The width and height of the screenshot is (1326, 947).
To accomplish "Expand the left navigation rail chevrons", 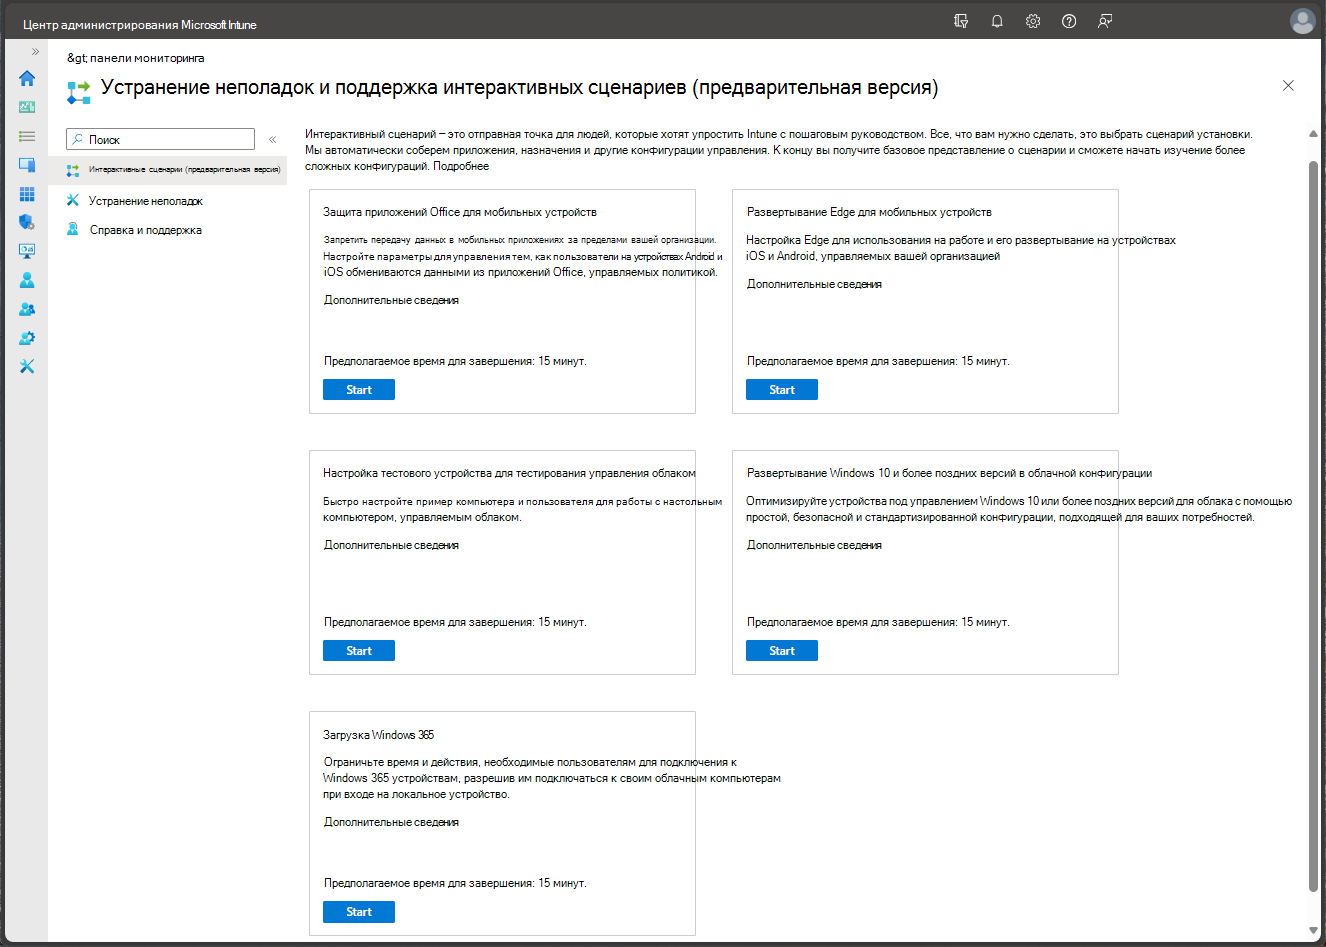I will pos(35,52).
